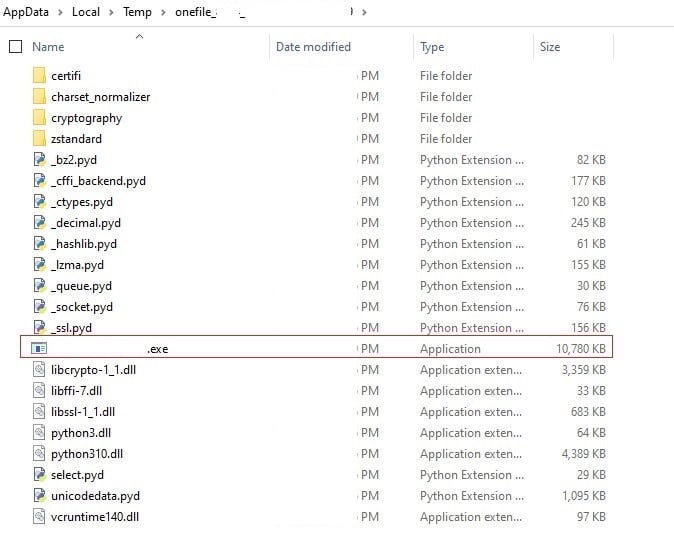
Task: Click the certifi folder icon
Action: tap(39, 76)
